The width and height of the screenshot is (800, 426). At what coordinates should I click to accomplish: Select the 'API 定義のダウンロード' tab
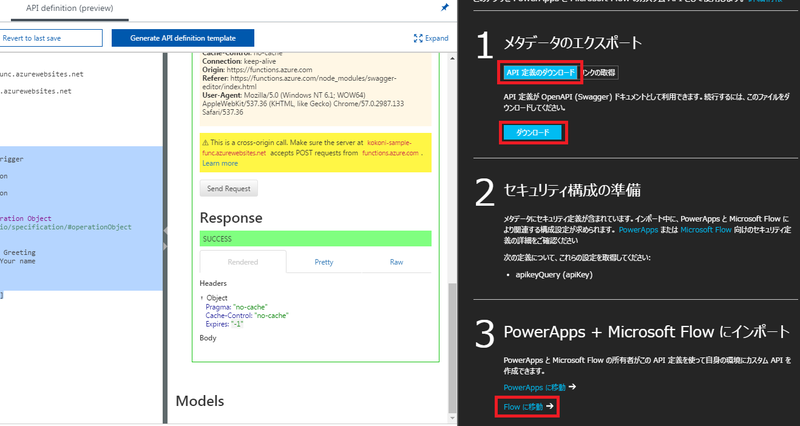[540, 72]
